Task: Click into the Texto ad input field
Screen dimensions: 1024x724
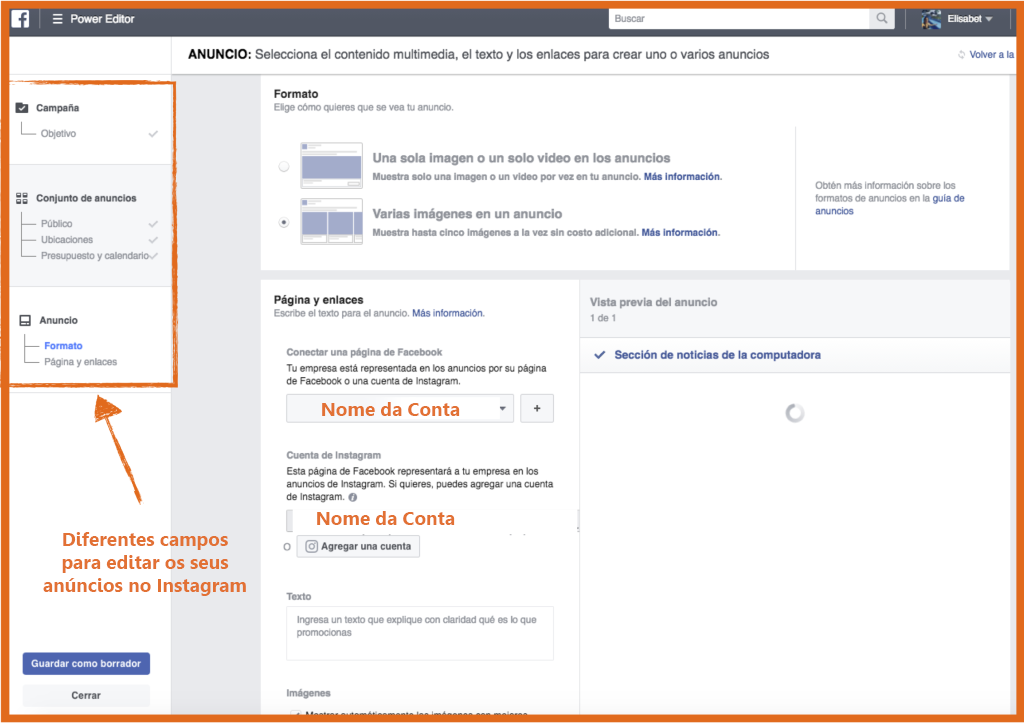Action: pyautogui.click(x=419, y=633)
